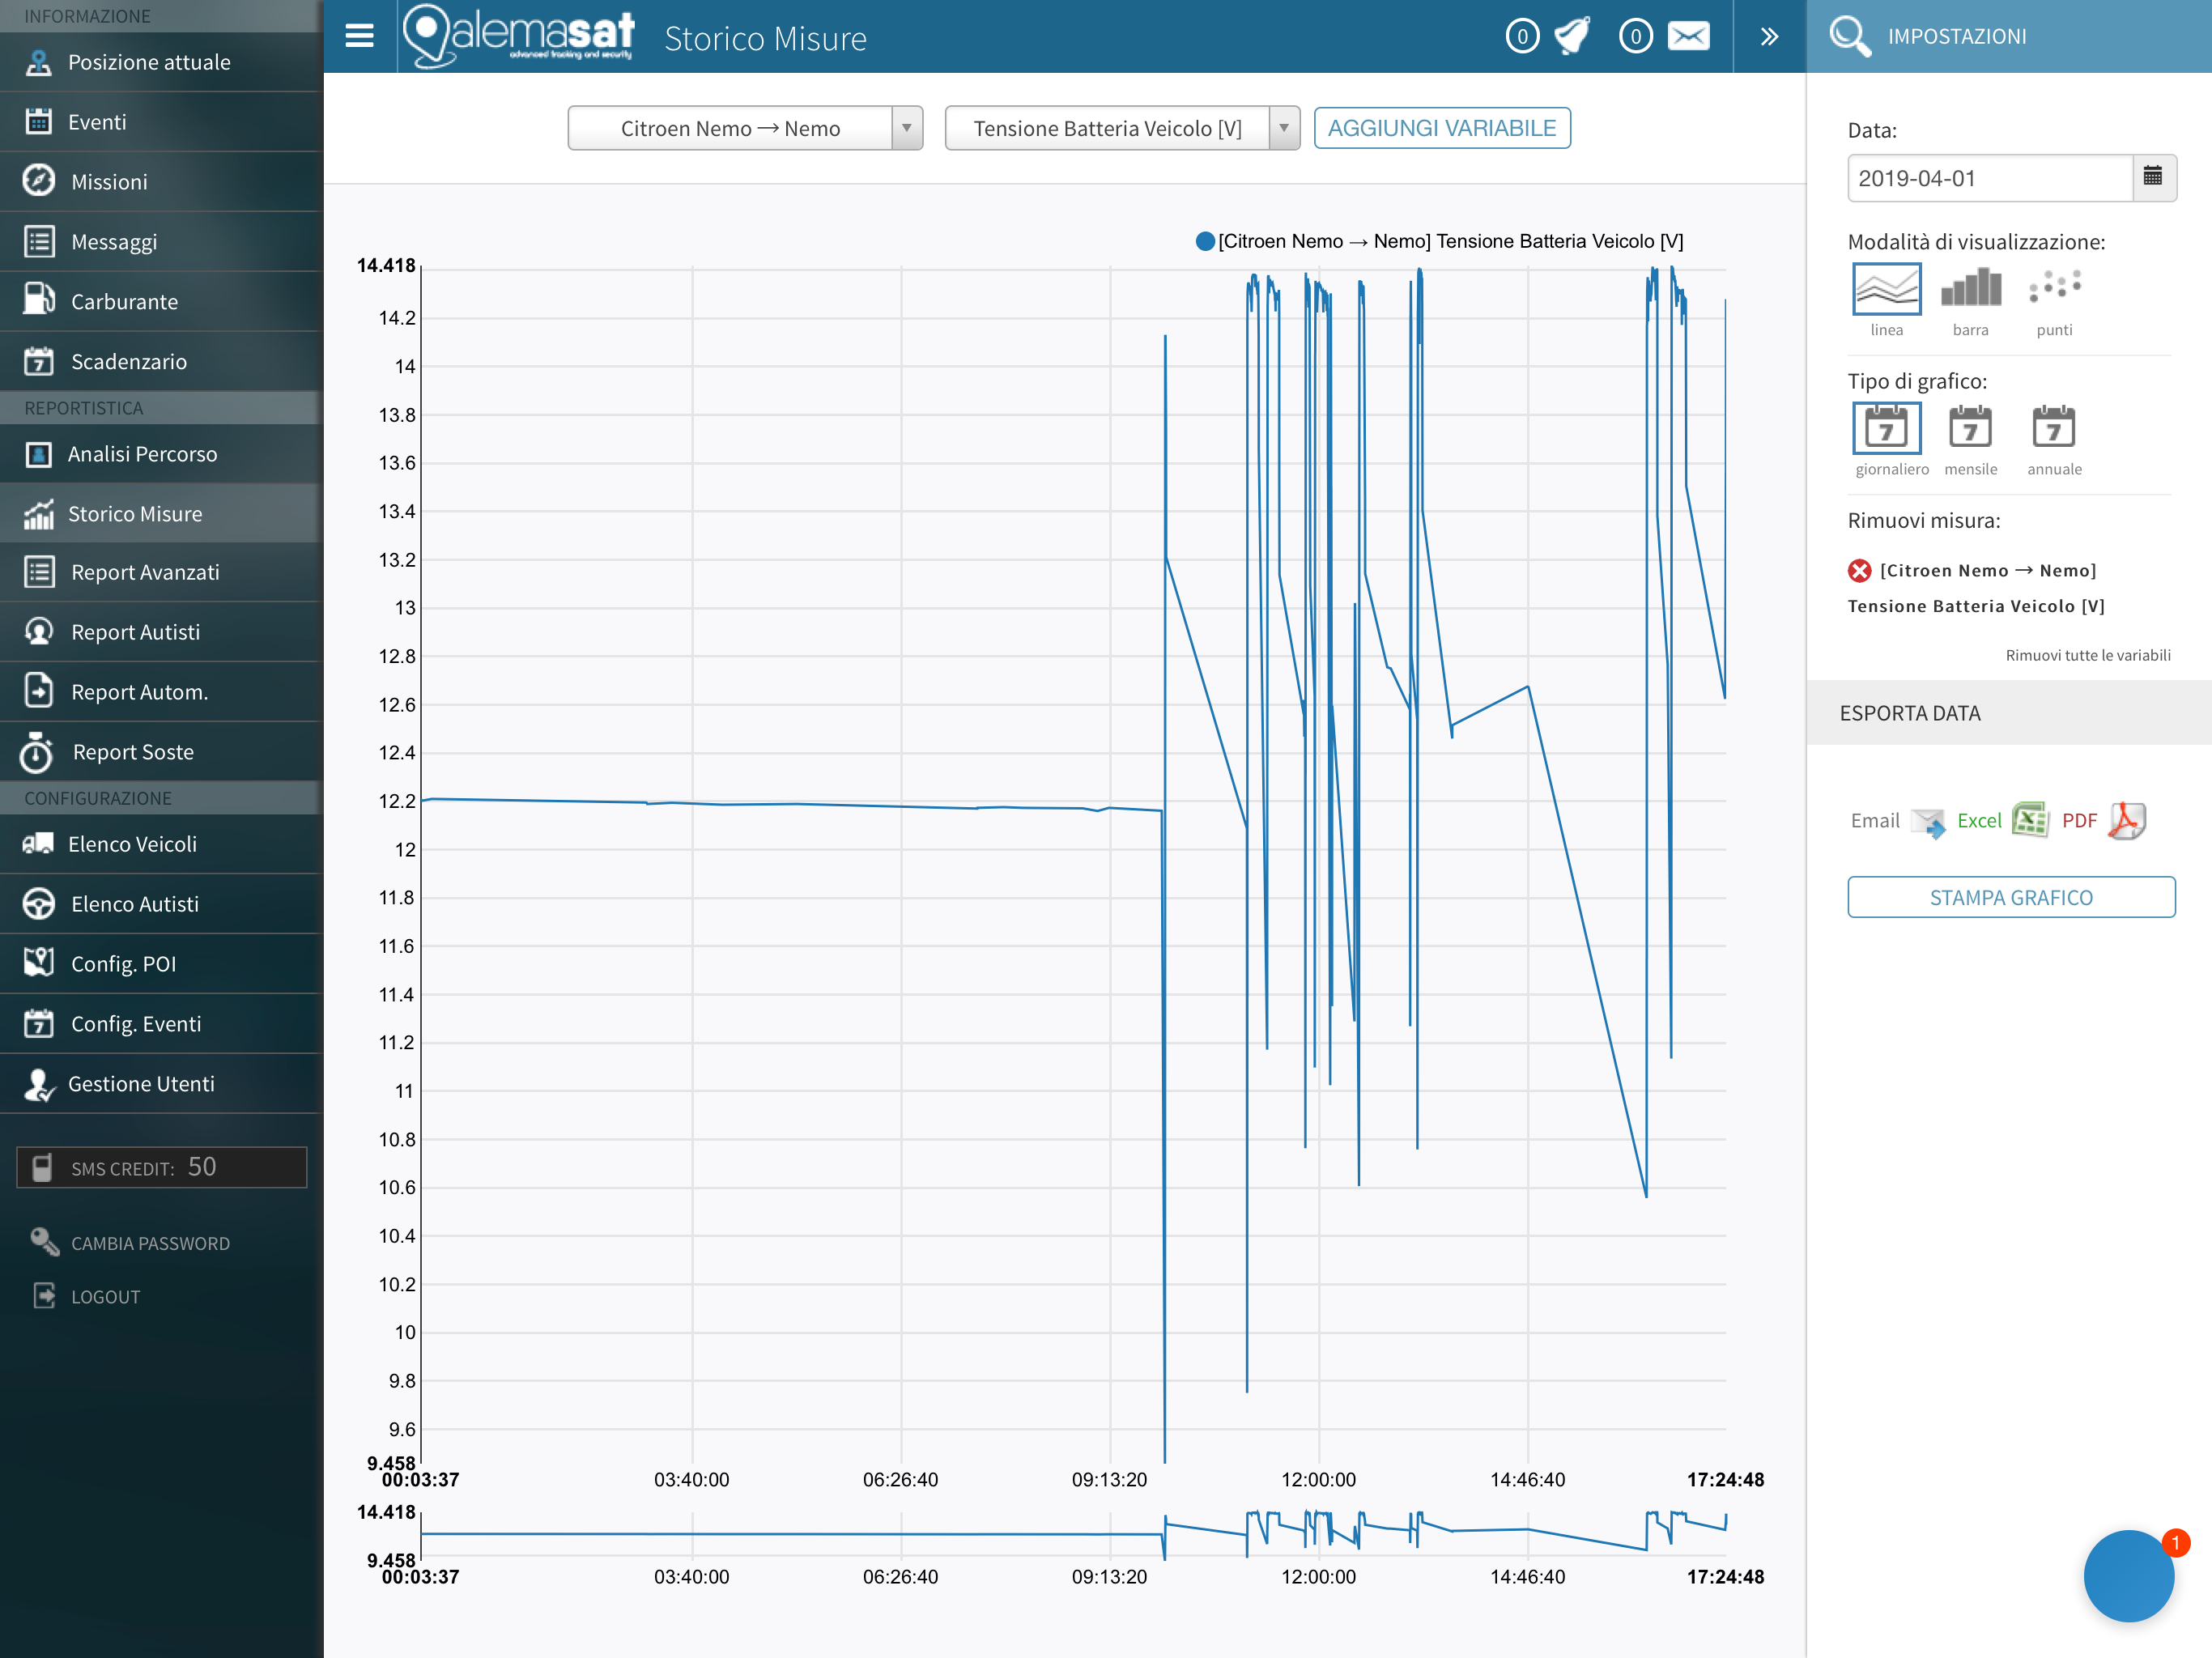Click STAMPA GRAFICO button
Viewport: 2212px width, 1658px height.
pos(2010,897)
